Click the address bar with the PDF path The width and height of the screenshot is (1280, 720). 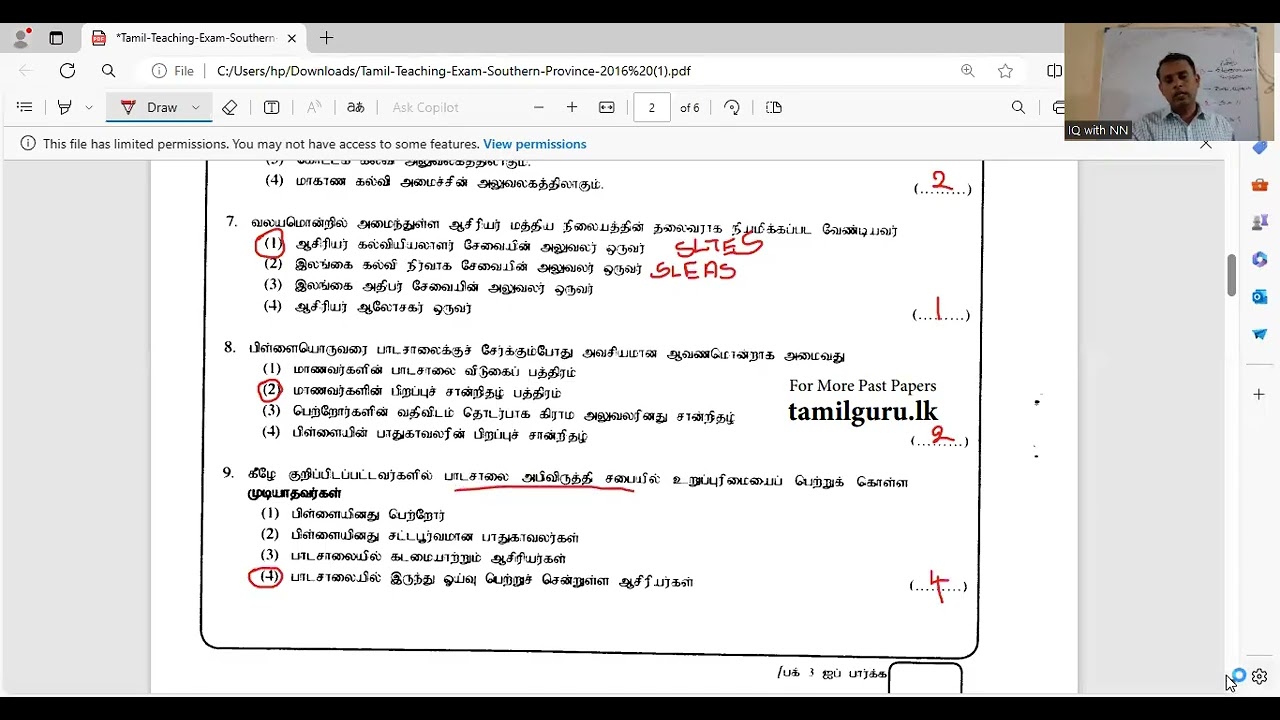pos(453,71)
